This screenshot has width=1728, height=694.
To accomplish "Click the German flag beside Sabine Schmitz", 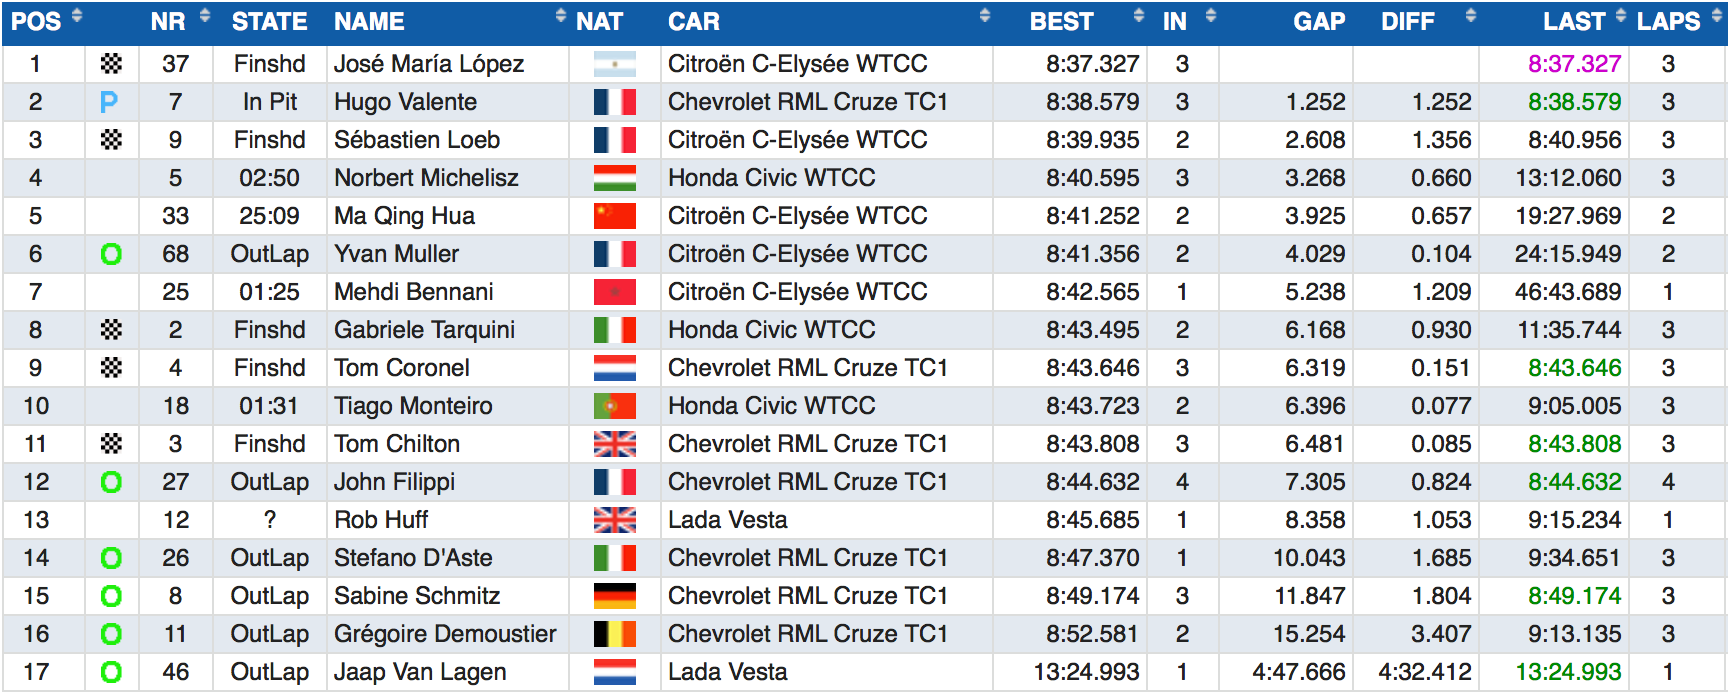I will point(614,596).
